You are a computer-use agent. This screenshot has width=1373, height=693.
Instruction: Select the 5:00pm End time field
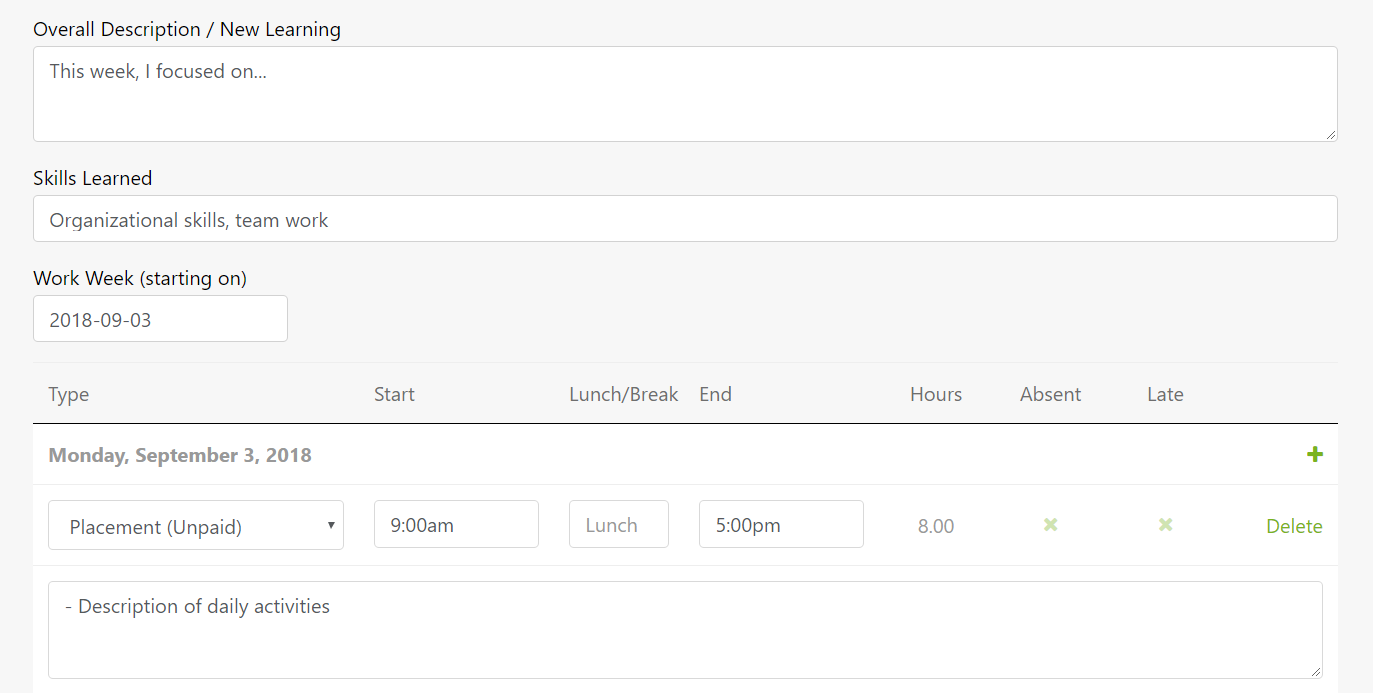click(x=781, y=523)
